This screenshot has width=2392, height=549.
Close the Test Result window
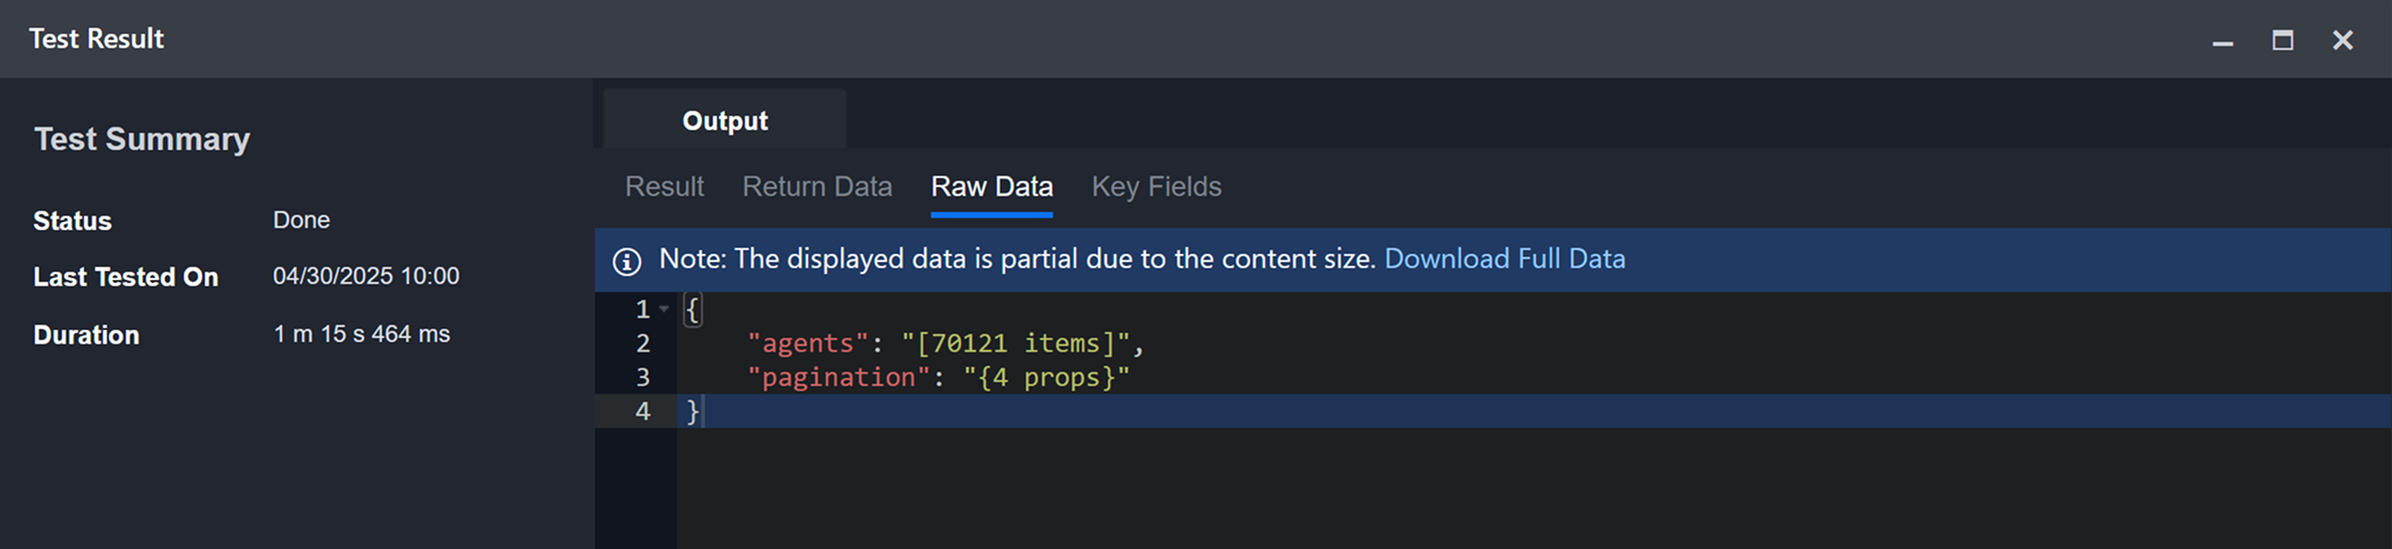coord(2342,40)
